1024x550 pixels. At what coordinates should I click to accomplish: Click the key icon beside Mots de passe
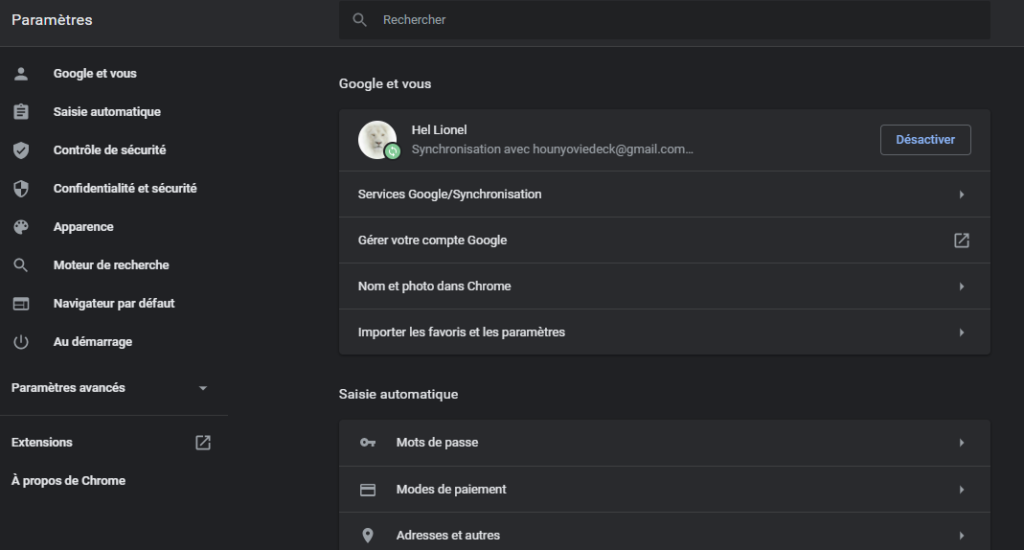point(368,443)
